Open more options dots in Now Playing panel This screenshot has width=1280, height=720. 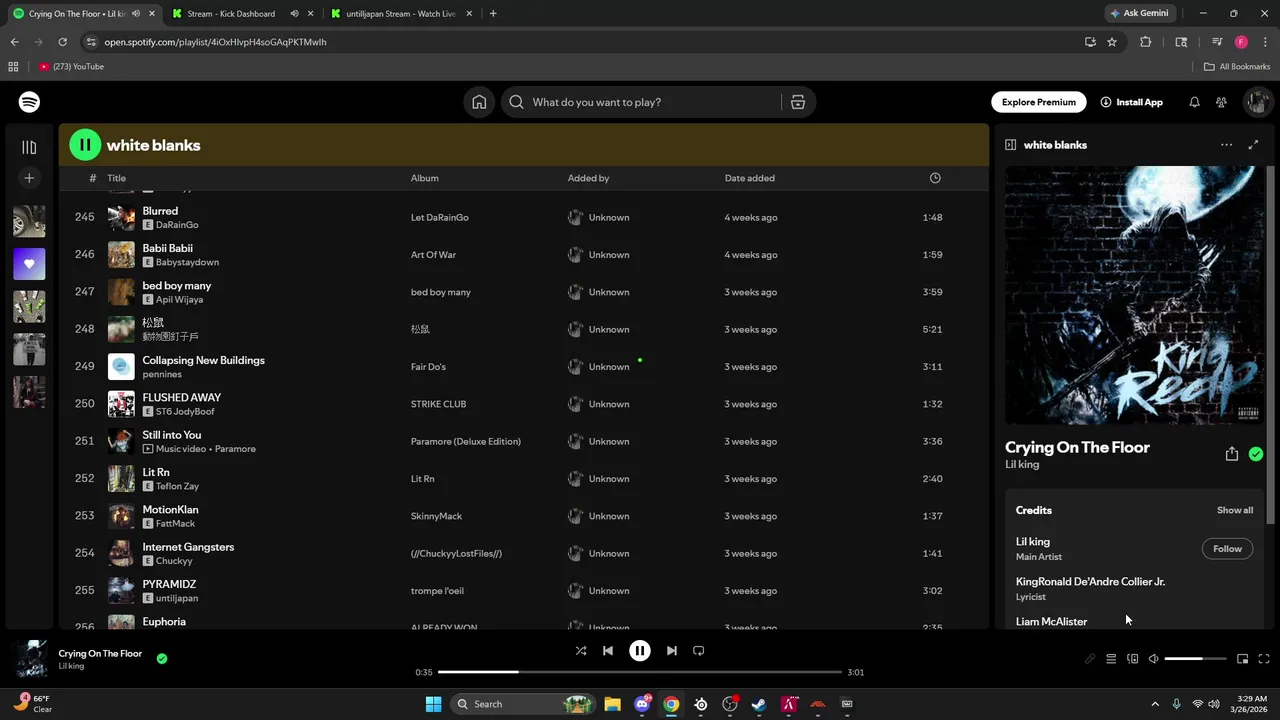pyautogui.click(x=1226, y=145)
